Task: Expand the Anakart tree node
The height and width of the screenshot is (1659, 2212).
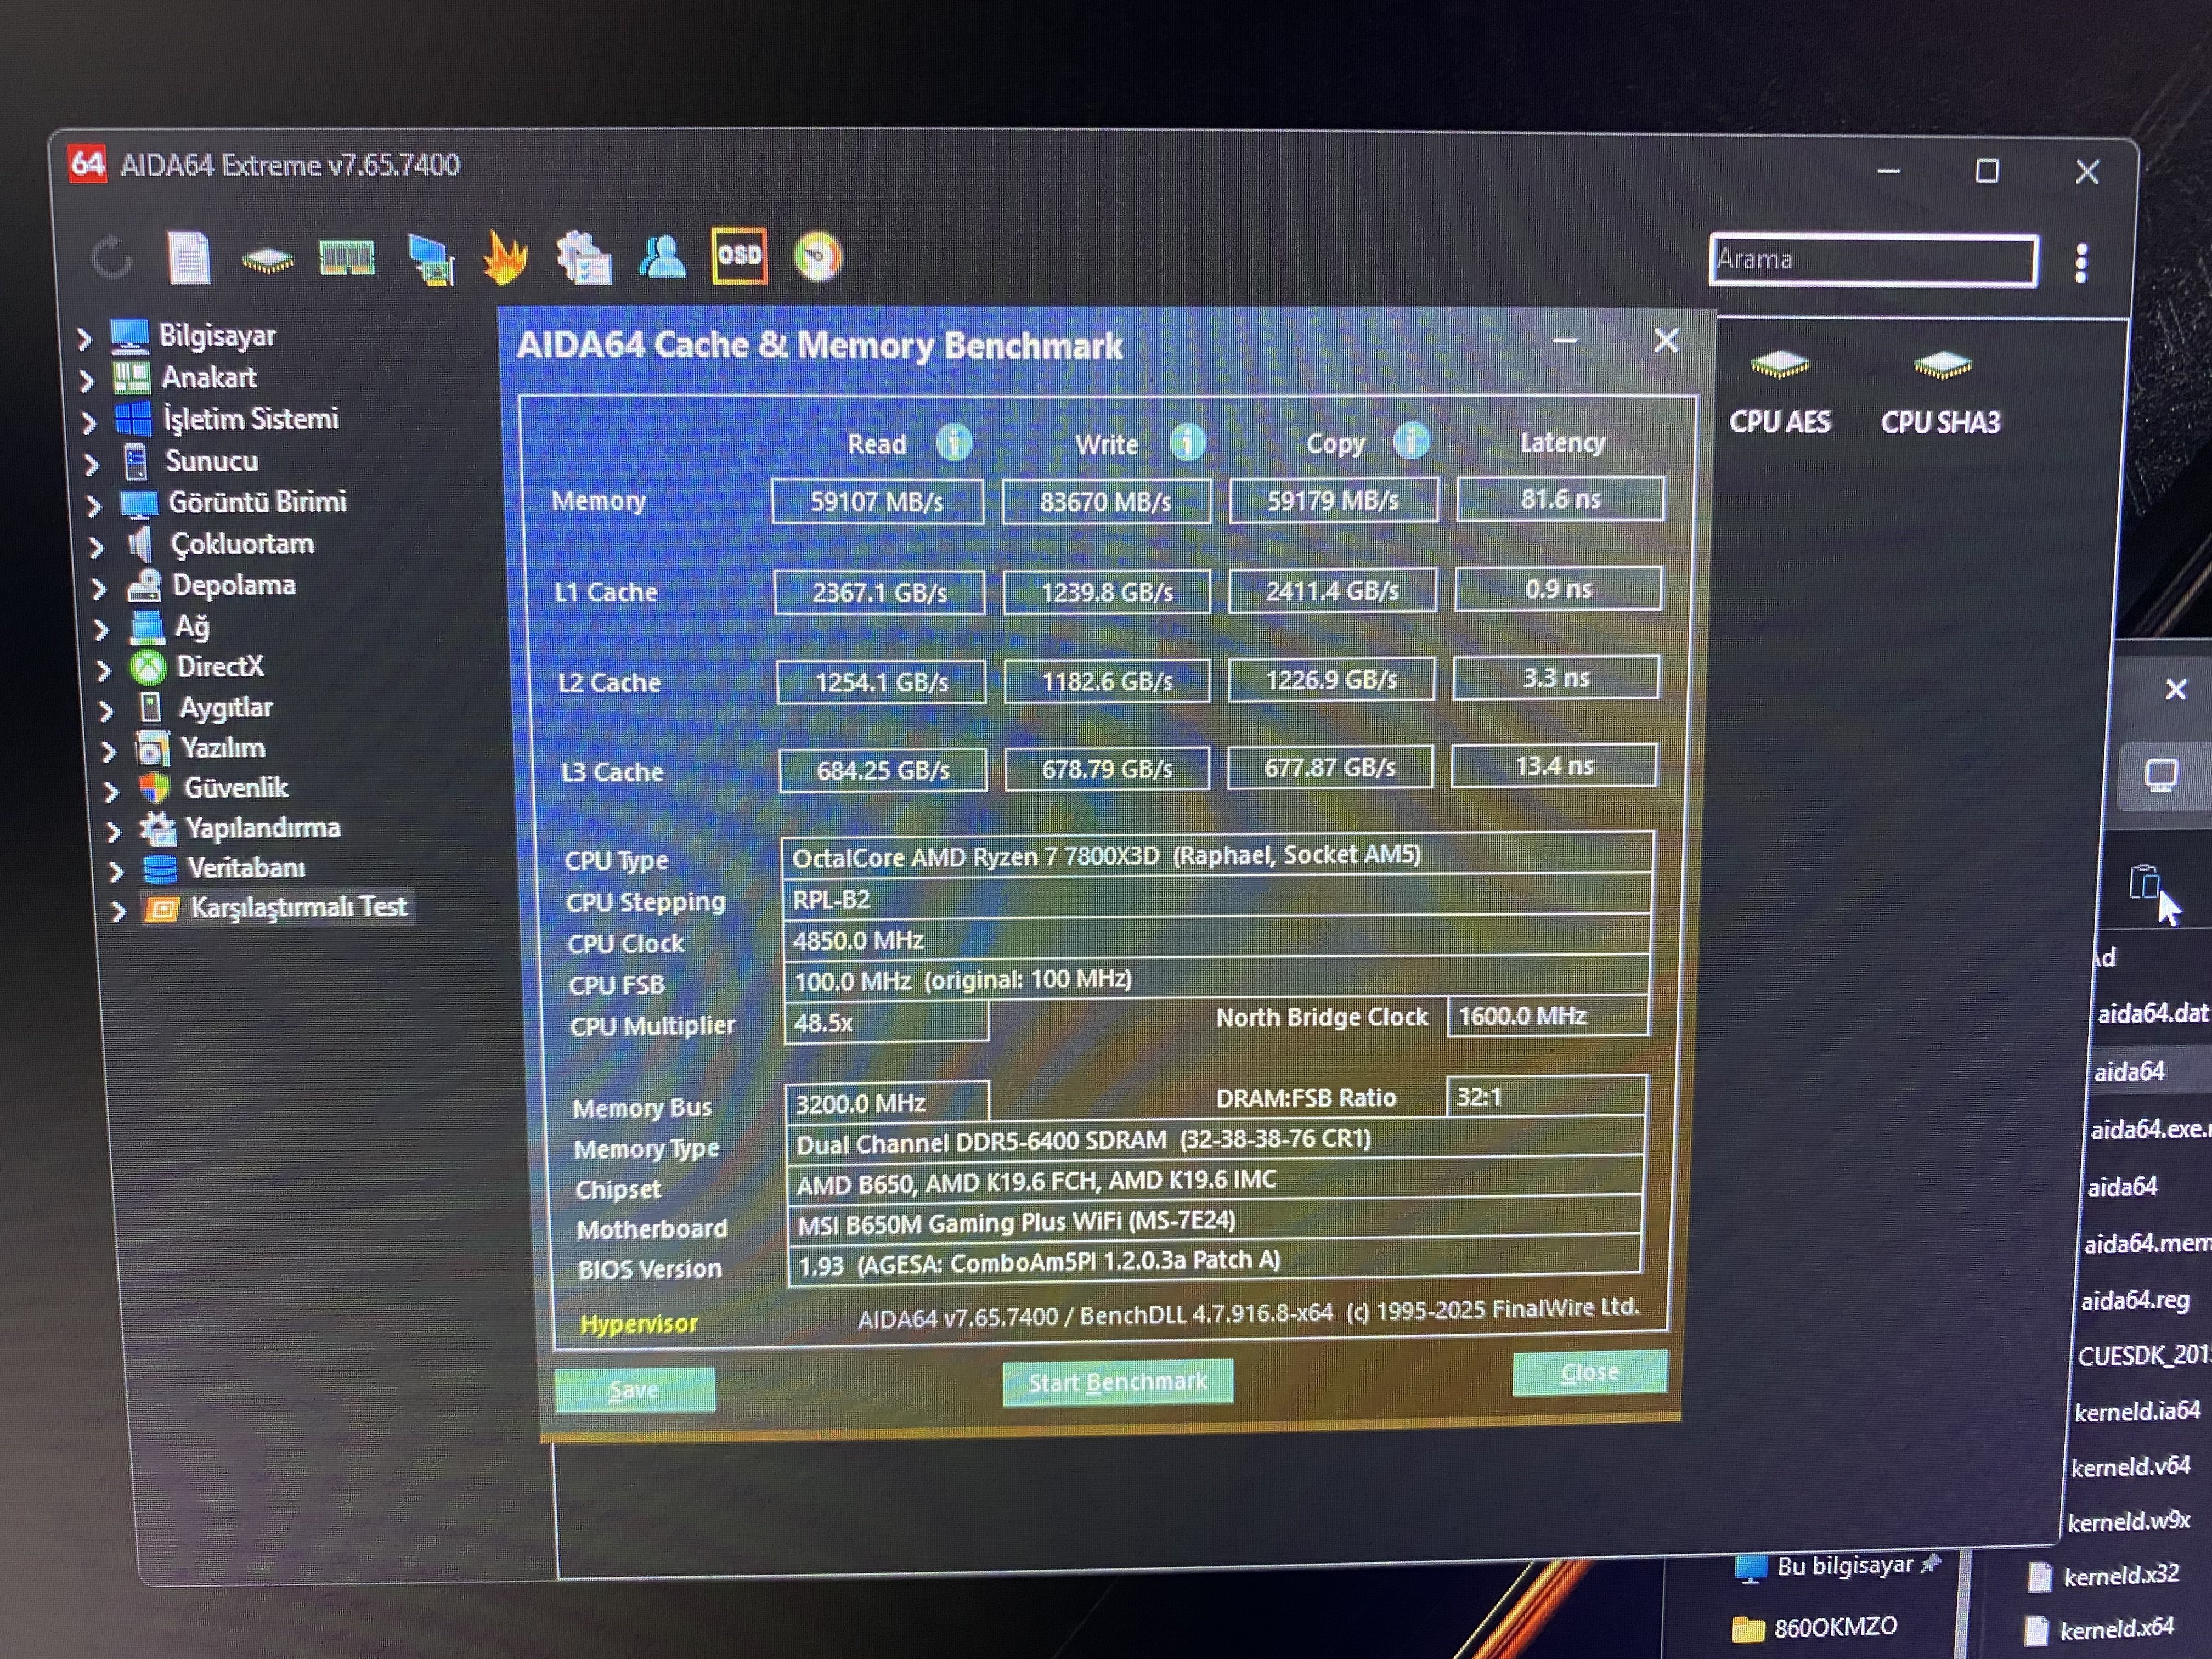Action: 86,381
